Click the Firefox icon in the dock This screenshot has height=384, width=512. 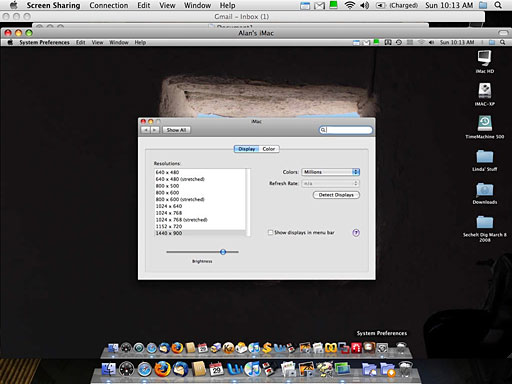tap(162, 369)
